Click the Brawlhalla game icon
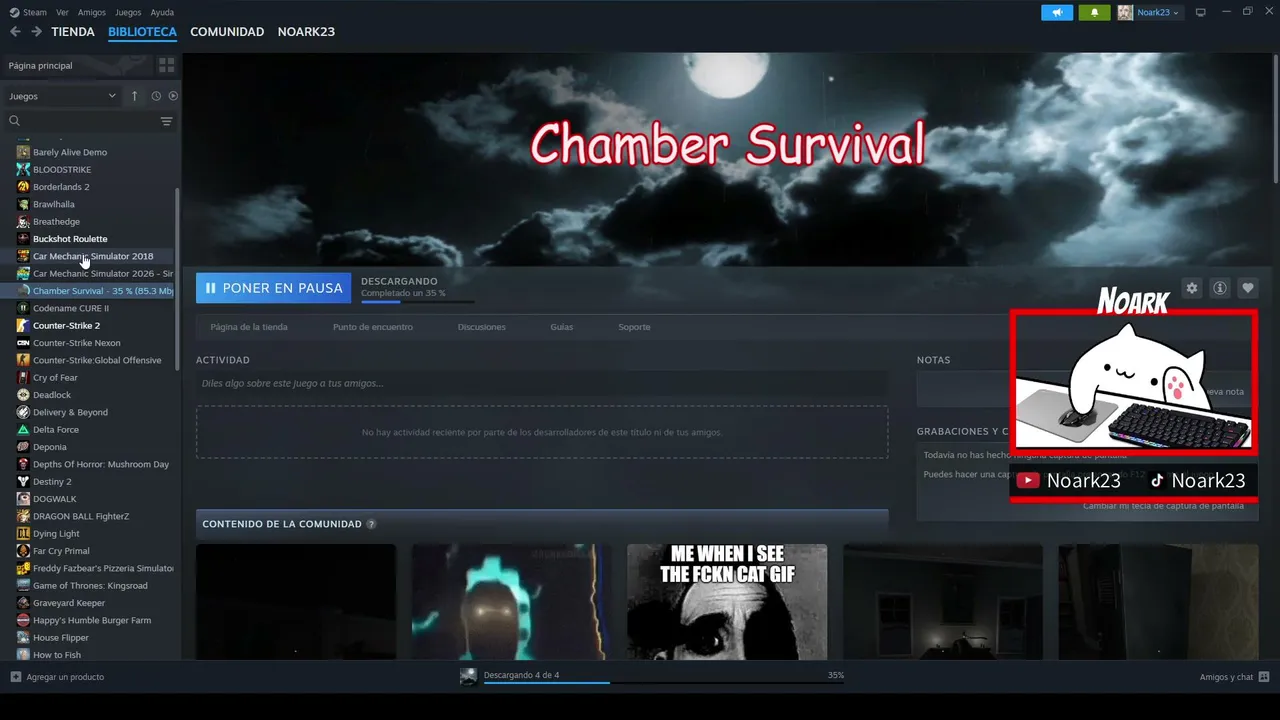The height and width of the screenshot is (720, 1280). pyautogui.click(x=23, y=204)
